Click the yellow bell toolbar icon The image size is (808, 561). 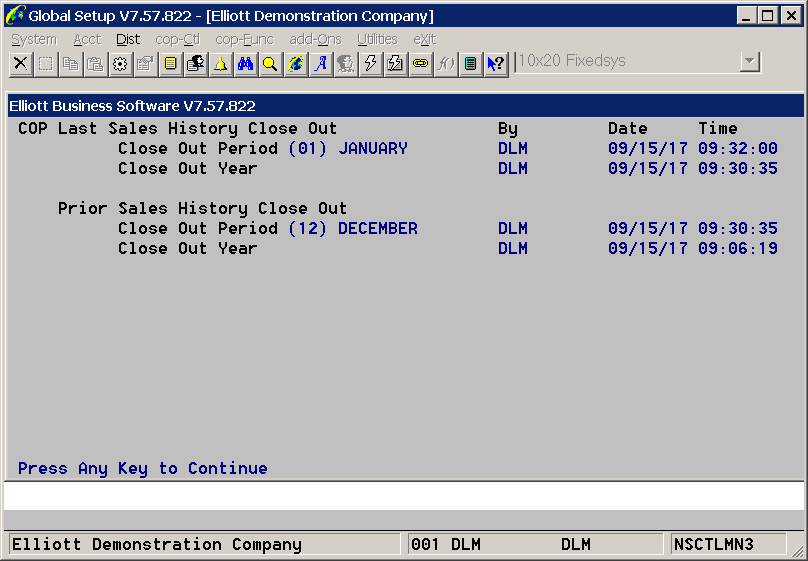coord(221,64)
